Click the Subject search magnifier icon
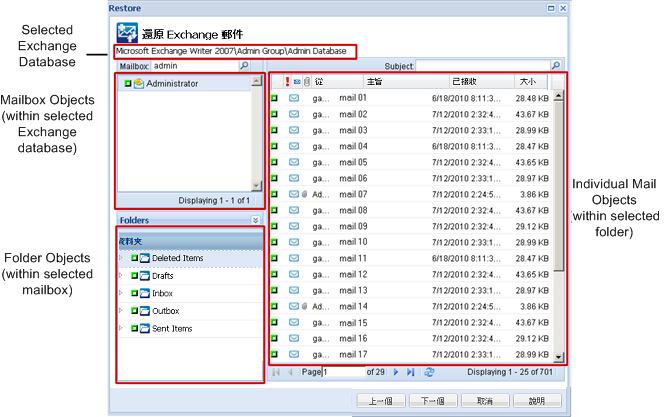The width and height of the screenshot is (665, 417). click(x=556, y=66)
